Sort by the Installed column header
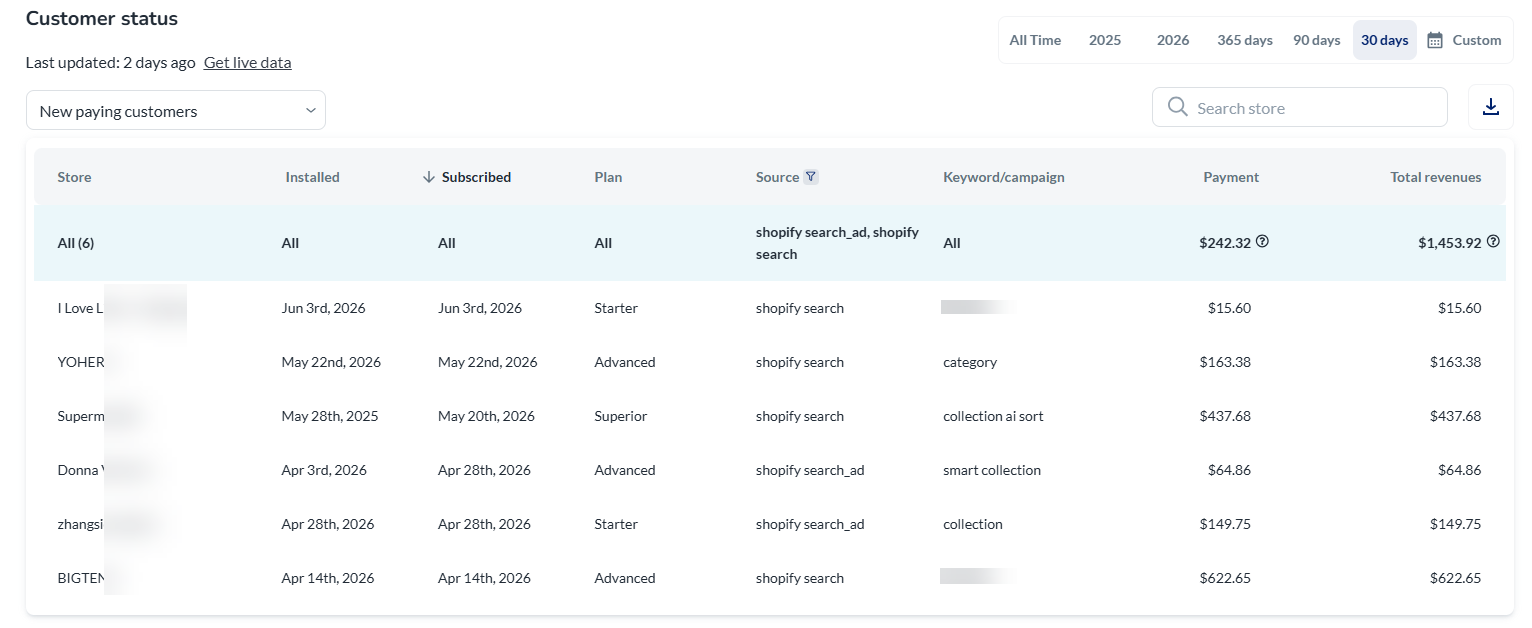The height and width of the screenshot is (628, 1532). (x=312, y=177)
